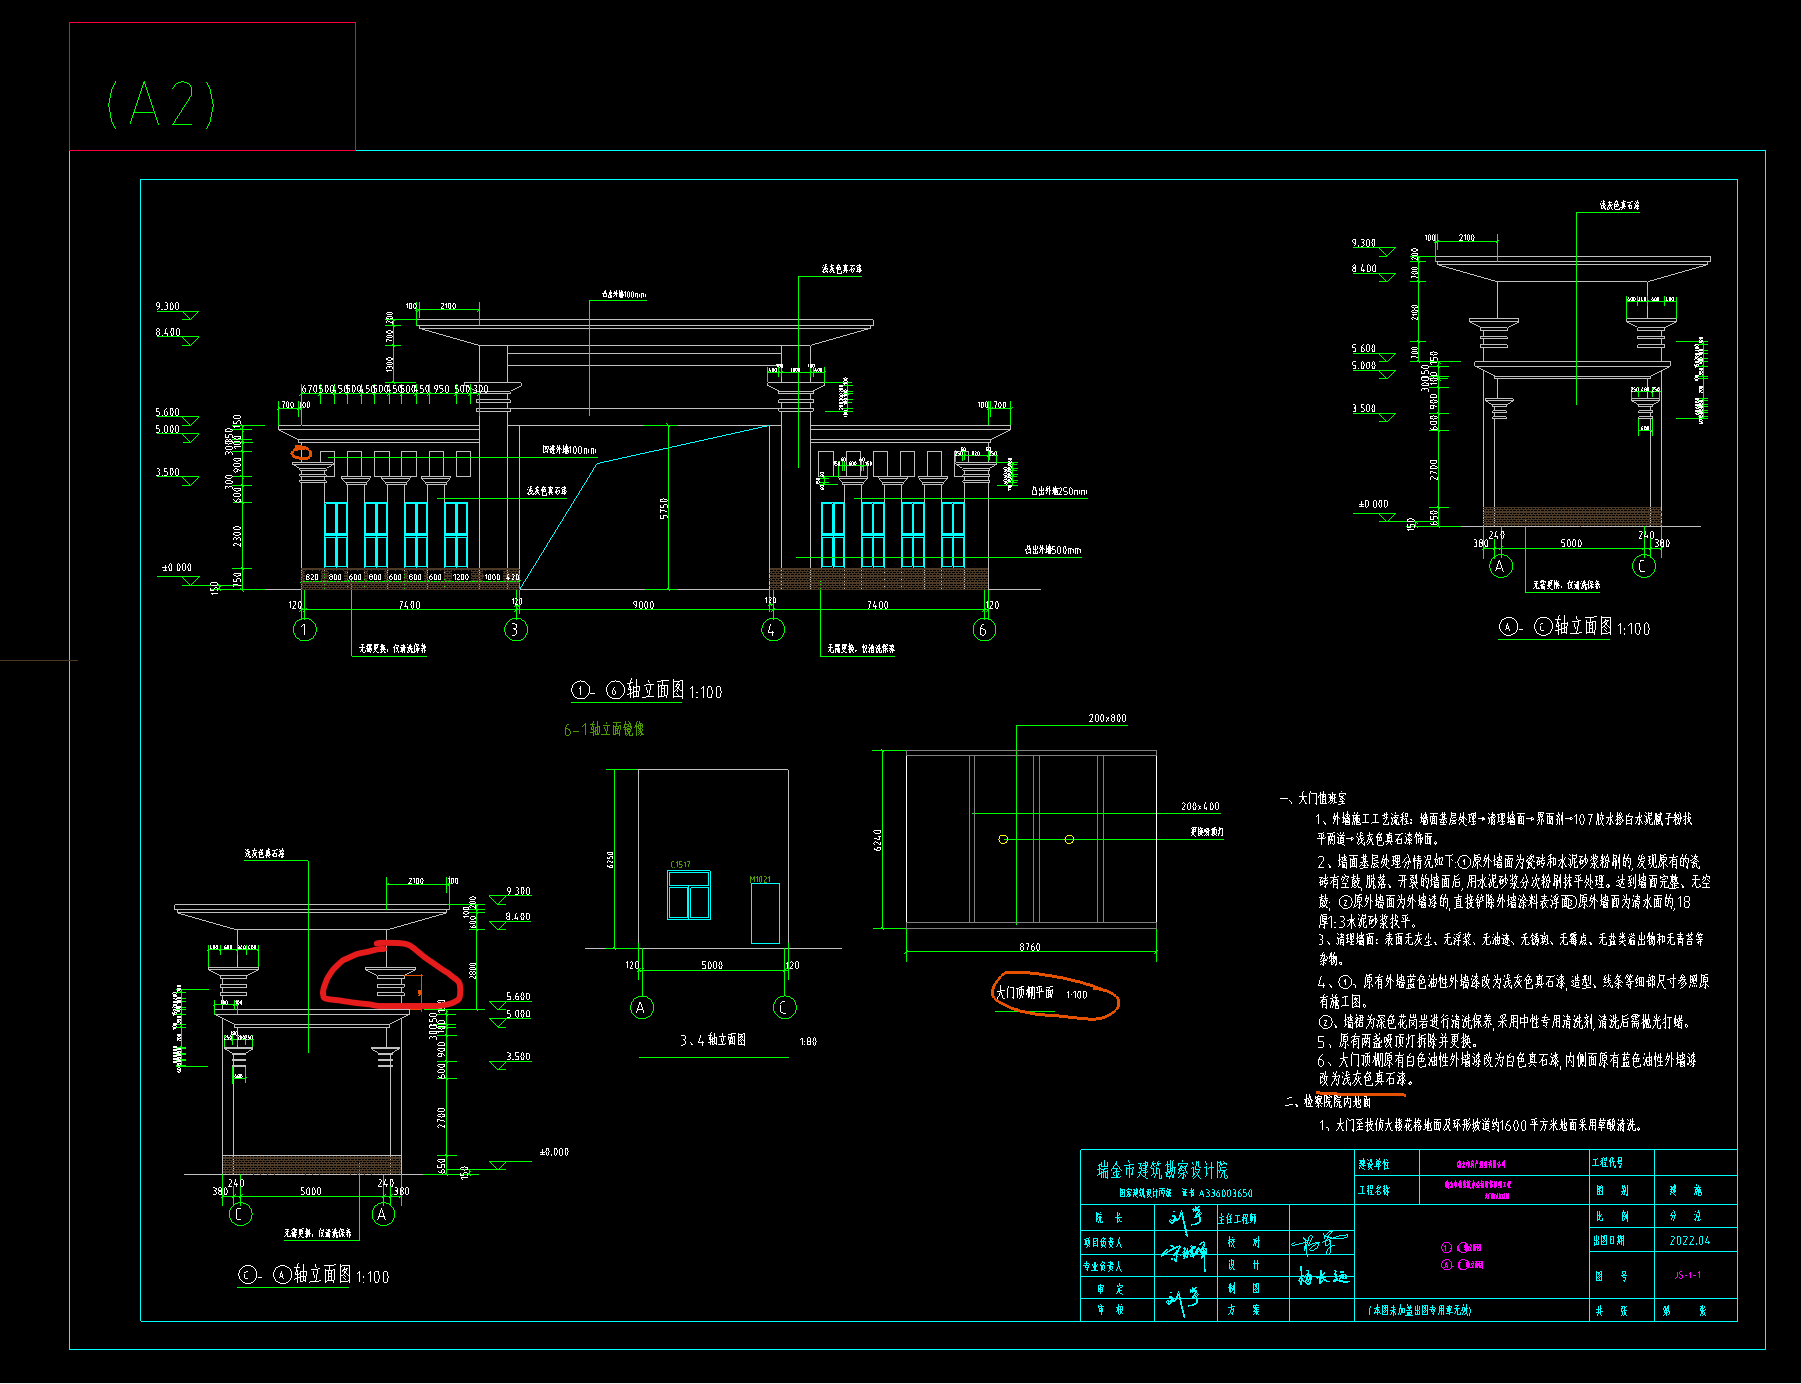Select the 3、4轴立面图 title text
Image resolution: width=1801 pixels, height=1384 pixels.
[x=713, y=1040]
